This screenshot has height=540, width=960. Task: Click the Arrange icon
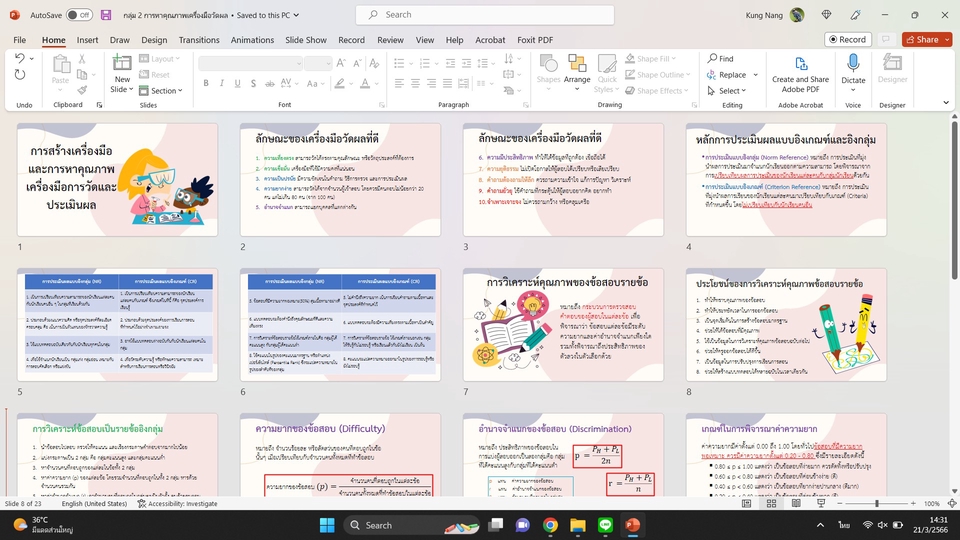pos(577,64)
